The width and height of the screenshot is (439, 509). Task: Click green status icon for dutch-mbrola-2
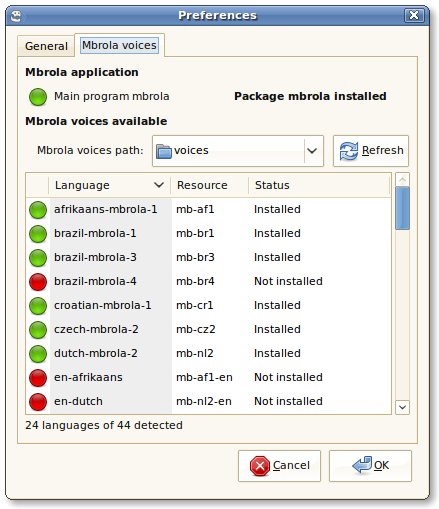coord(38,354)
